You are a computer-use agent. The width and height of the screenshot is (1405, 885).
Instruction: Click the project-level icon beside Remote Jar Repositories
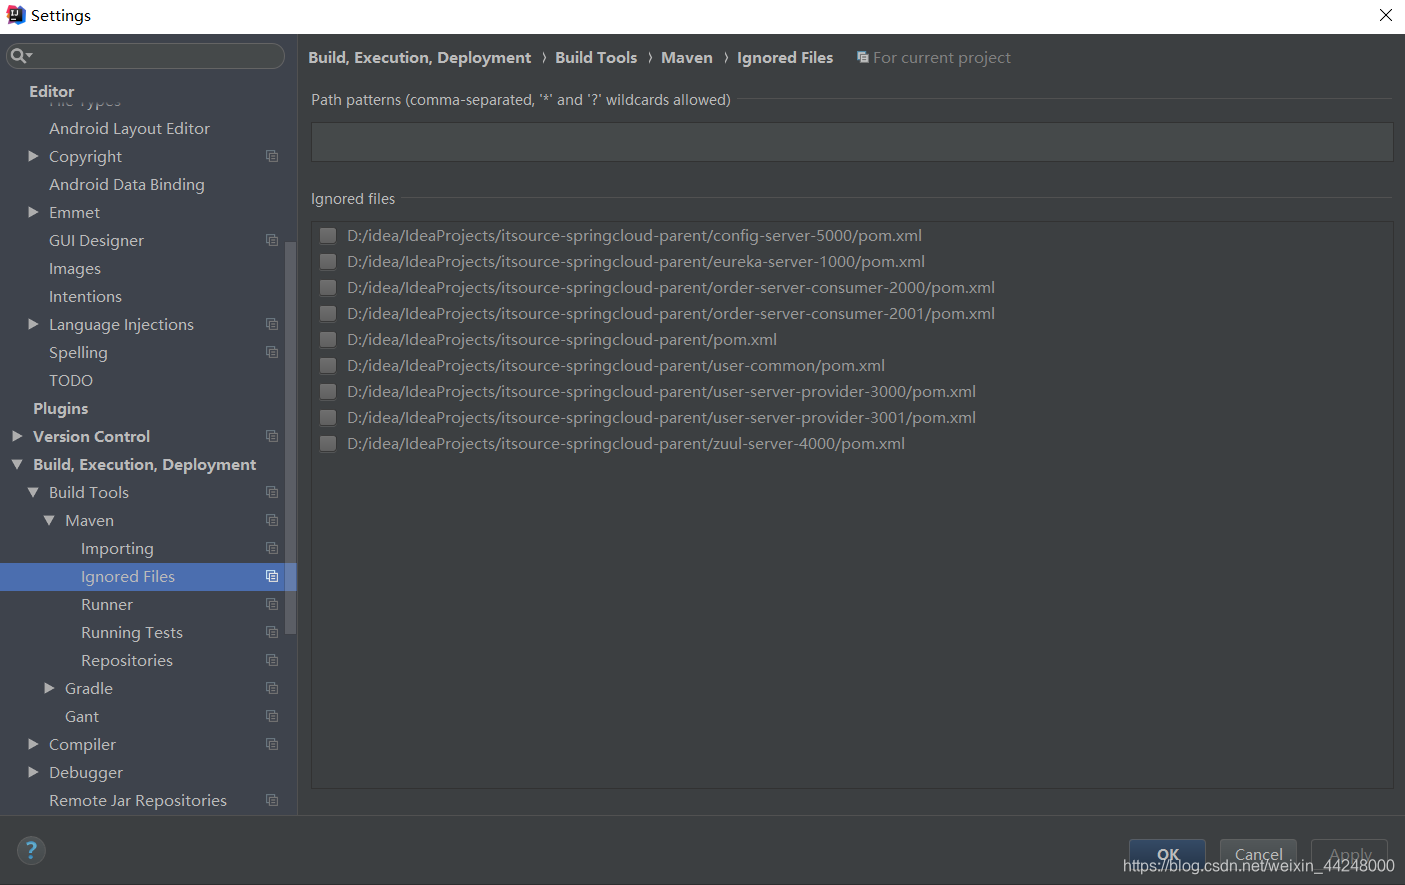272,800
